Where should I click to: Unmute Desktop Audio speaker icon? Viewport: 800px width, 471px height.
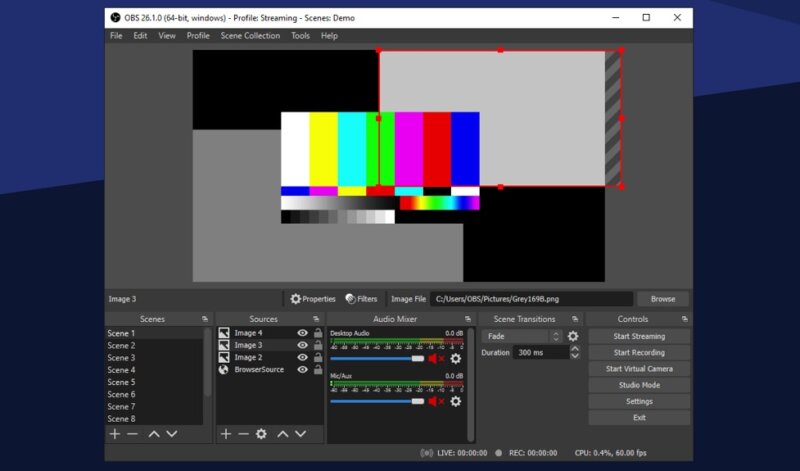coord(436,358)
